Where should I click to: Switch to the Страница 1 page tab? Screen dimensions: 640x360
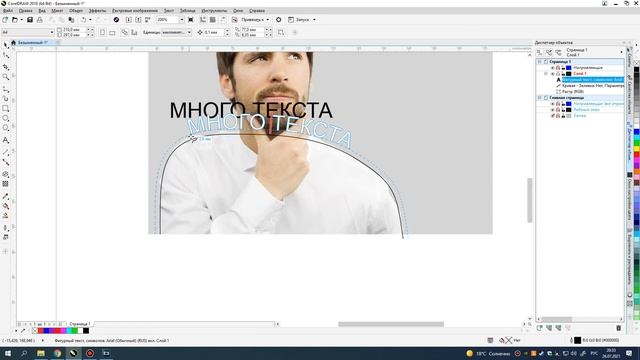[x=80, y=324]
